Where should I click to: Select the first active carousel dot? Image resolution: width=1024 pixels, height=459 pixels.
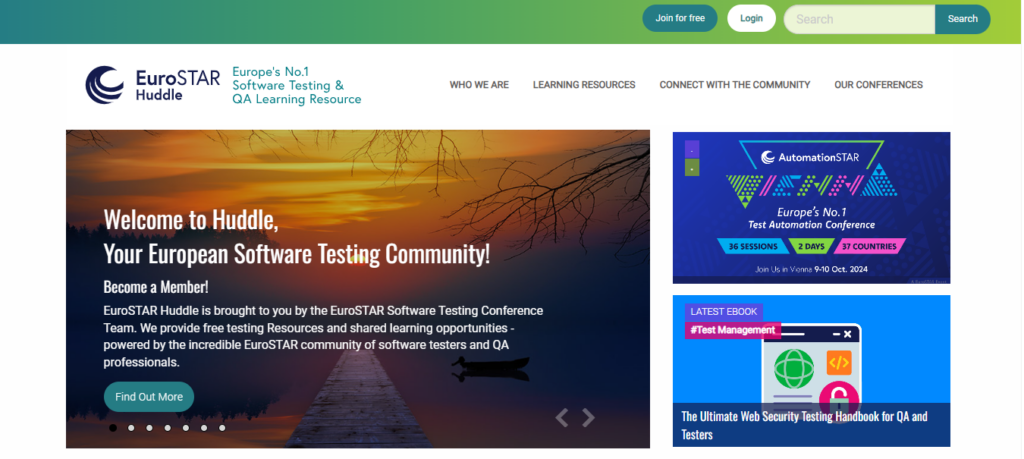(x=113, y=428)
